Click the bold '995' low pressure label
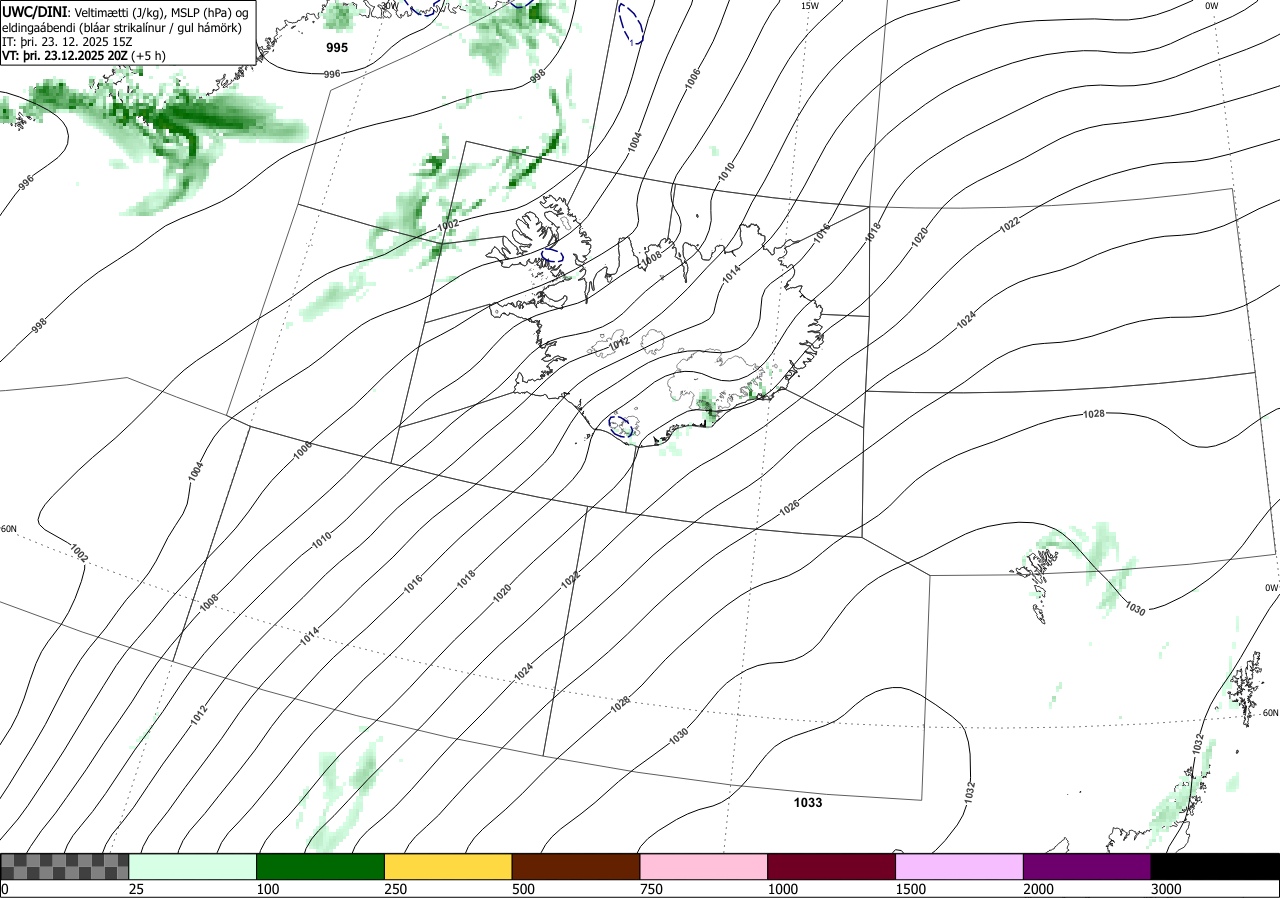 (x=338, y=48)
